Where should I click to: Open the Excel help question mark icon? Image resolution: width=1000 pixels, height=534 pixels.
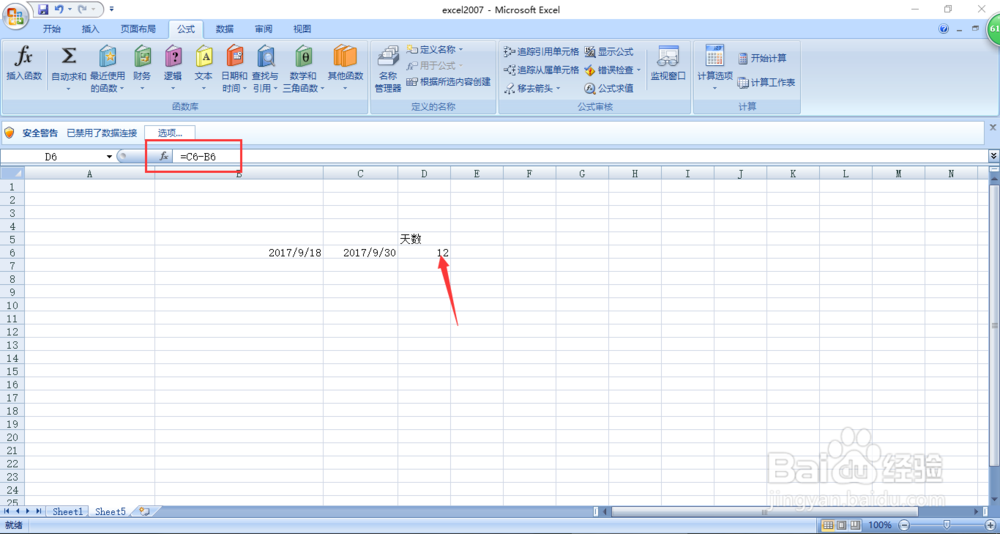944,29
